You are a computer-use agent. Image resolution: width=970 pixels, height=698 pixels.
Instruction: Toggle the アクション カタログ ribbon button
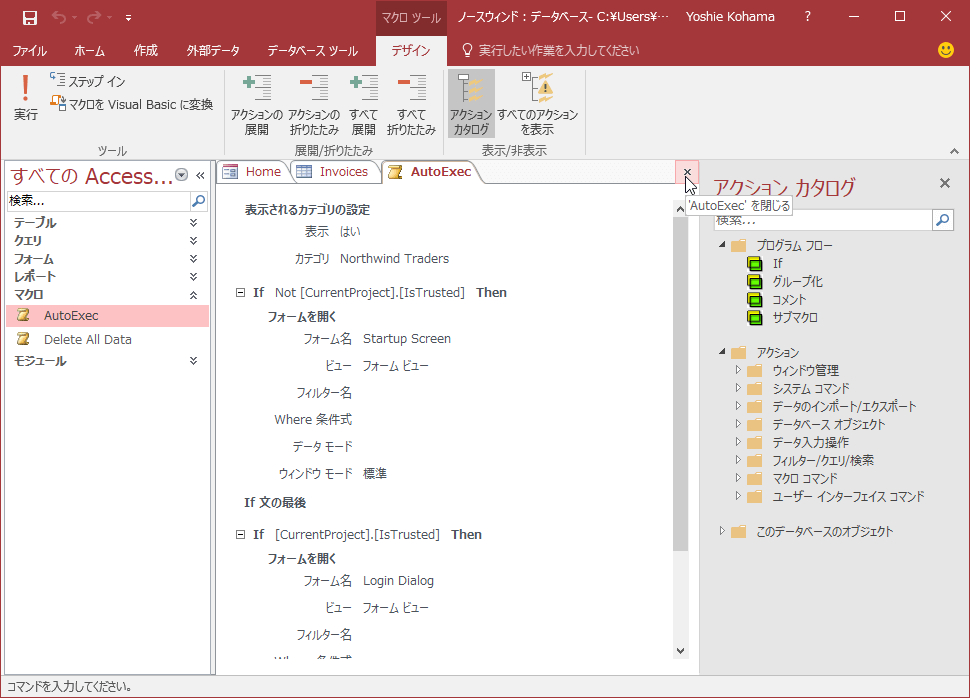click(471, 104)
